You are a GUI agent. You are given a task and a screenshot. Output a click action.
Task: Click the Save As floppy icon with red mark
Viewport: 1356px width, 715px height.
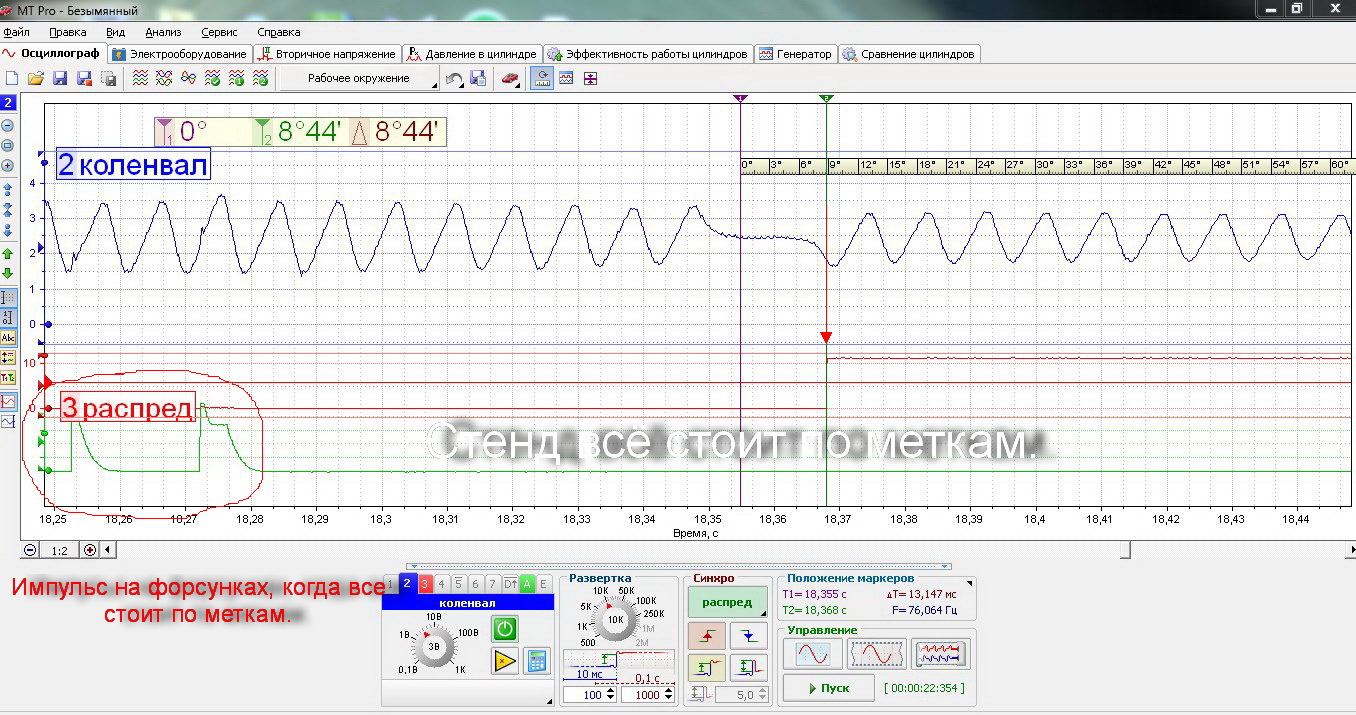(84, 78)
